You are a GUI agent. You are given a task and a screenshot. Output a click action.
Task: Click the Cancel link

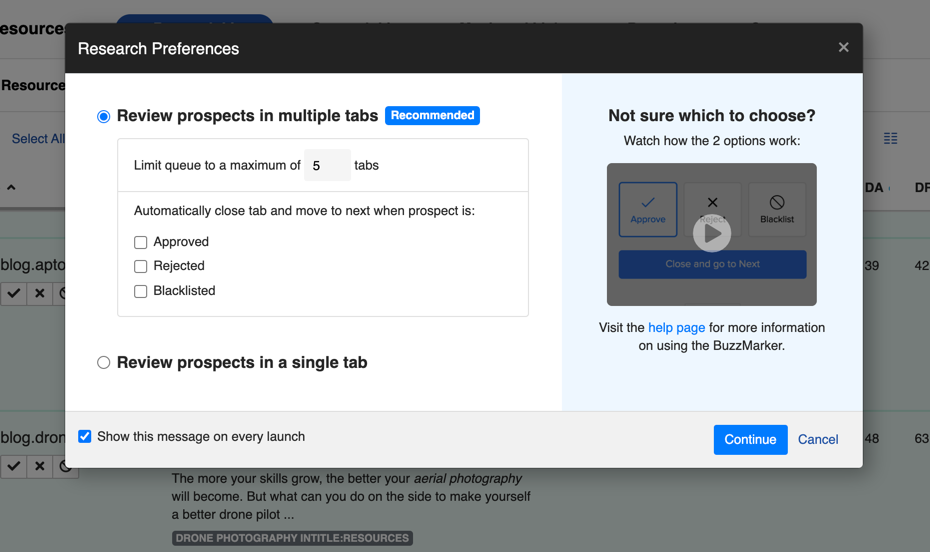[x=817, y=439]
